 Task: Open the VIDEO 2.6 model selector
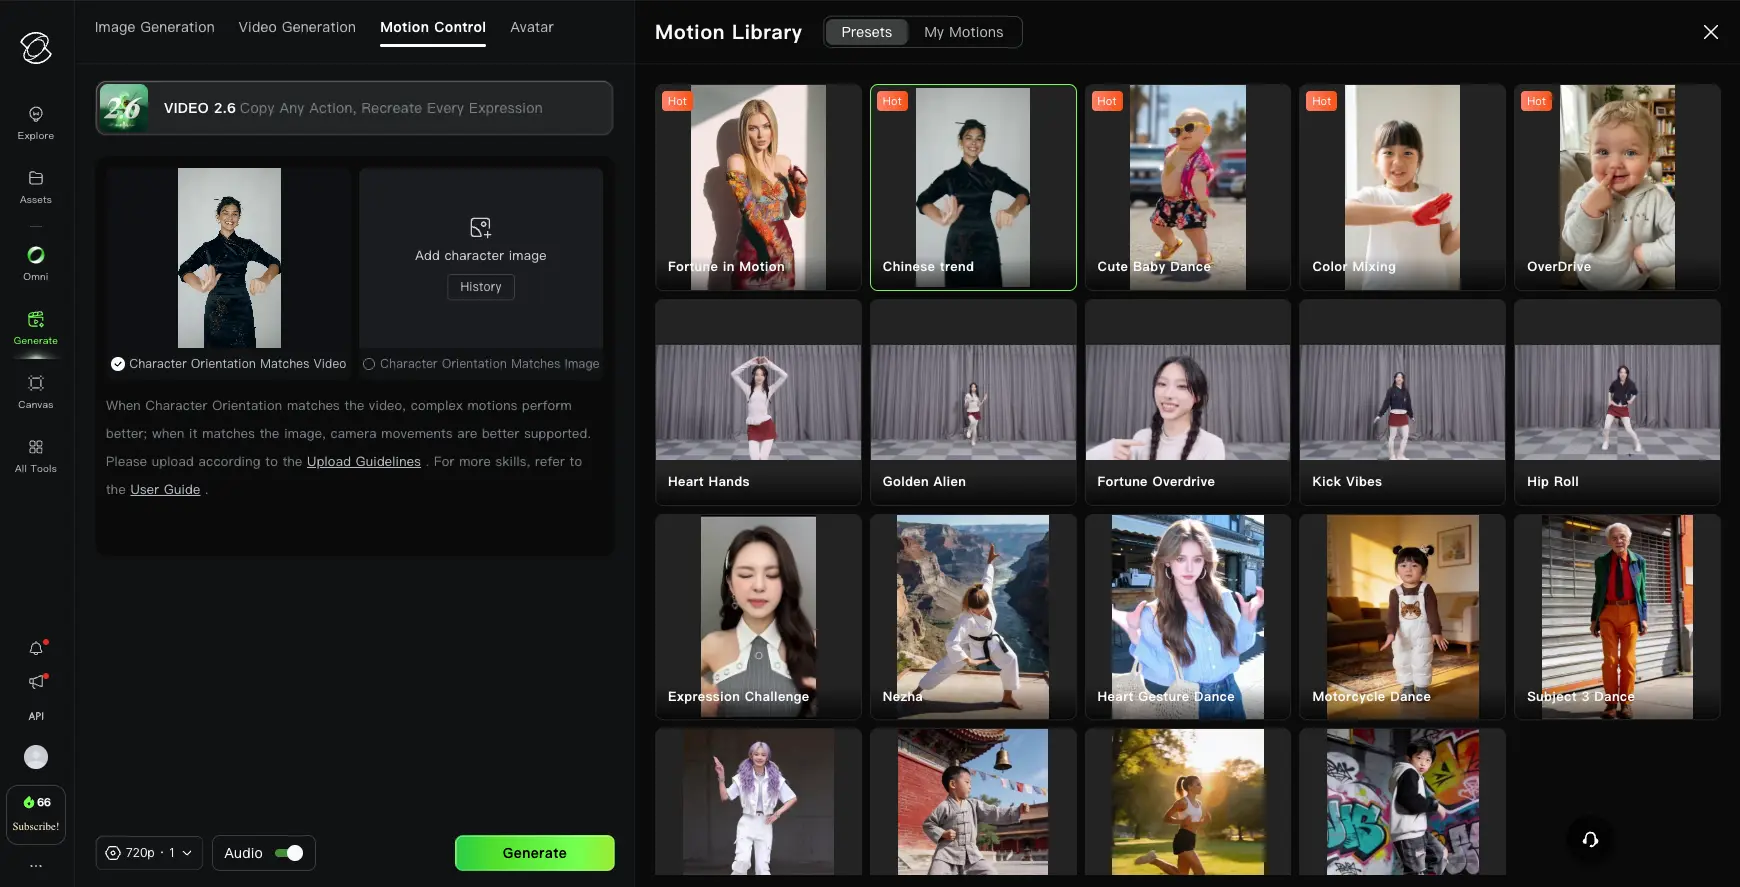(x=354, y=108)
